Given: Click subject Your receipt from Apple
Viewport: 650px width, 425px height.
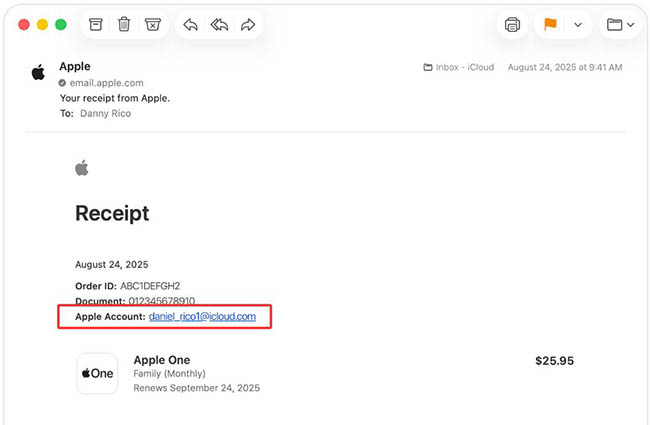Looking at the screenshot, I should tap(115, 98).
